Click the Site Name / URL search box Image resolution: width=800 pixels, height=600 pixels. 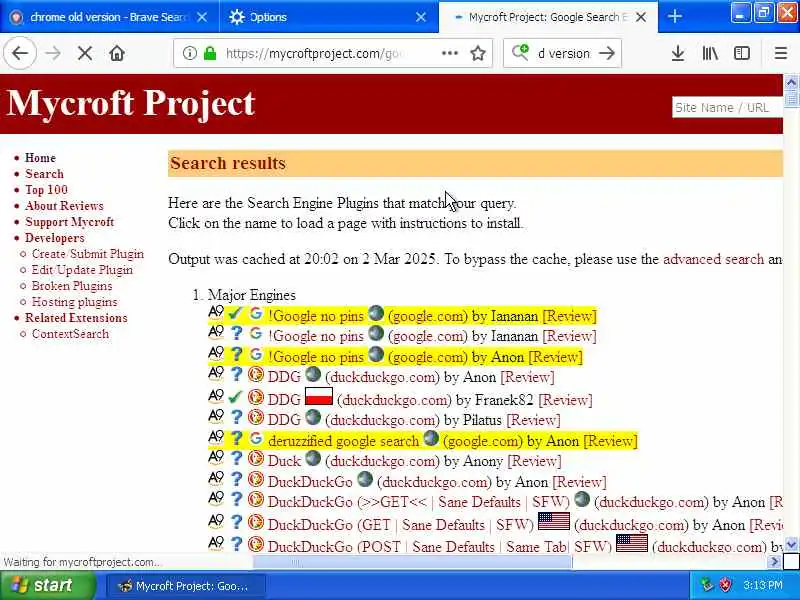pyautogui.click(x=727, y=107)
